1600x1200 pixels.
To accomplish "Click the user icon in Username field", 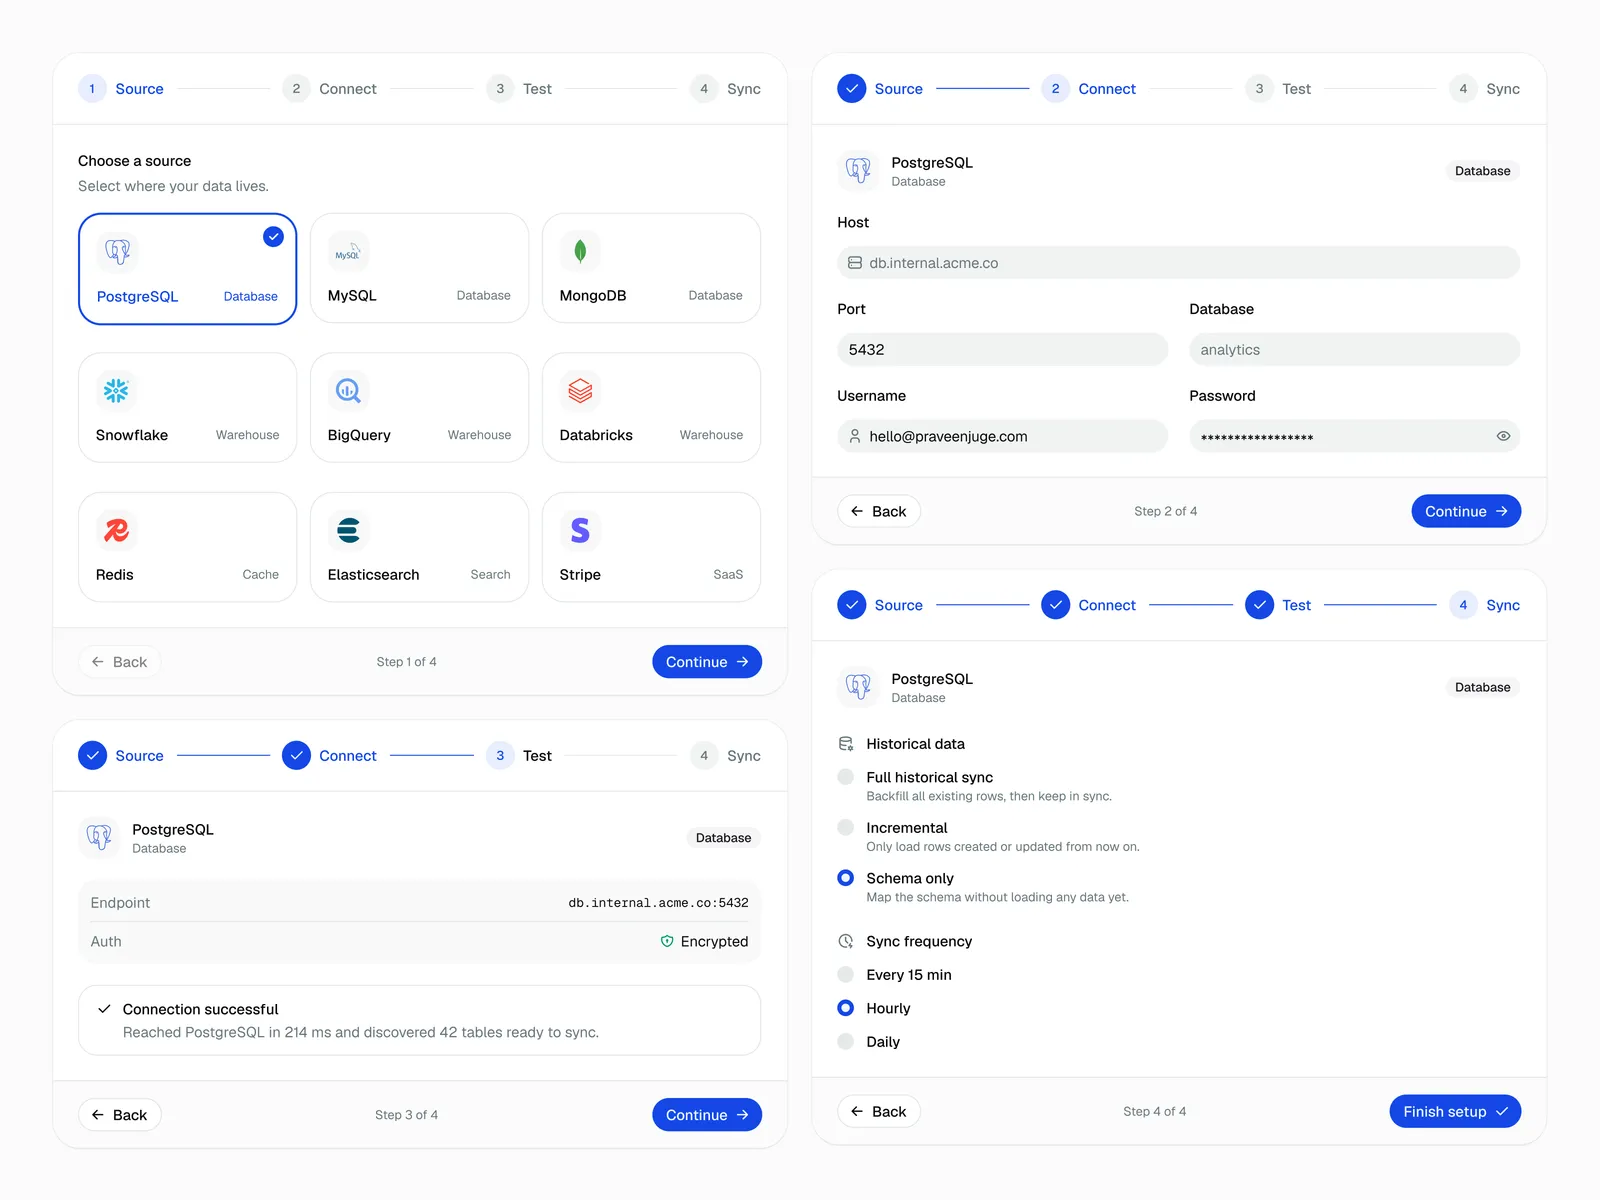I will [855, 436].
